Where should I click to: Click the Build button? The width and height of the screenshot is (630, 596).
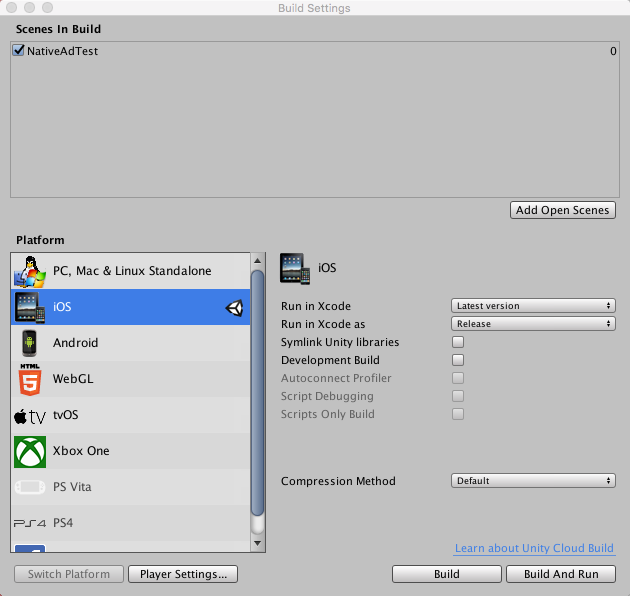coord(447,574)
